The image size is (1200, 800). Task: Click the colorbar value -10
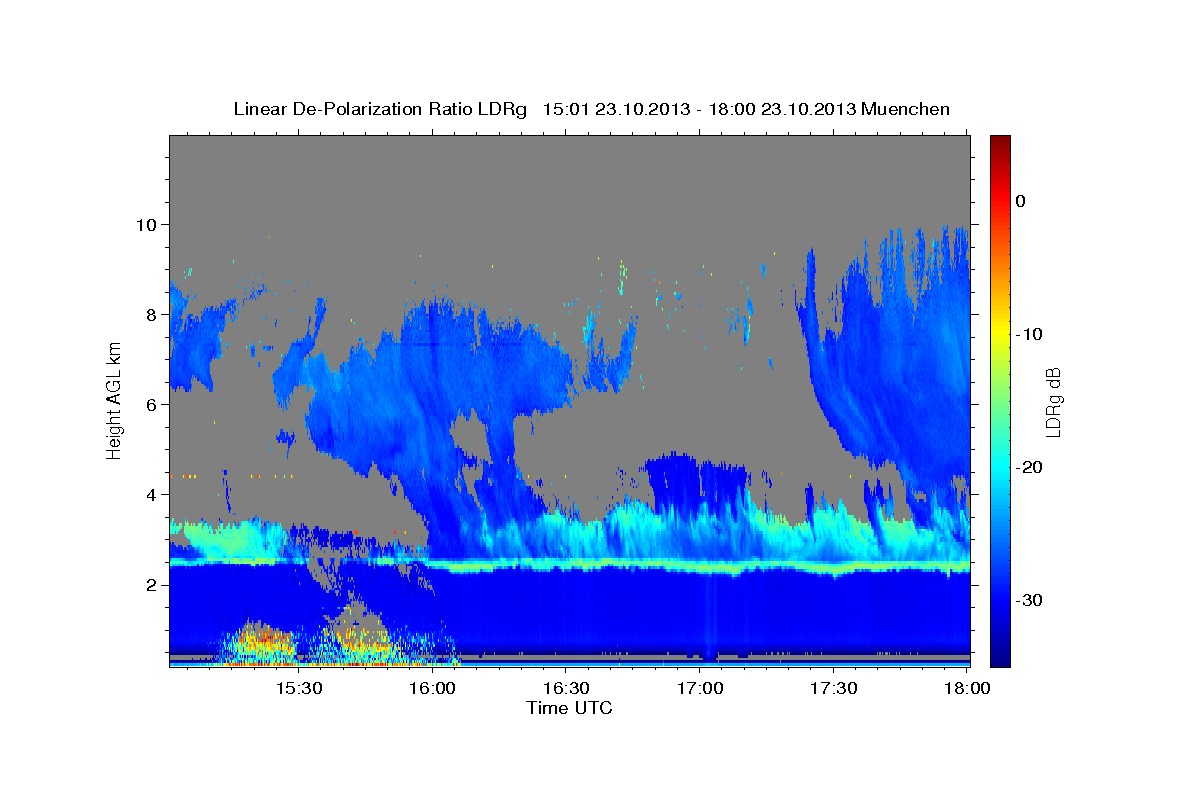click(1029, 334)
